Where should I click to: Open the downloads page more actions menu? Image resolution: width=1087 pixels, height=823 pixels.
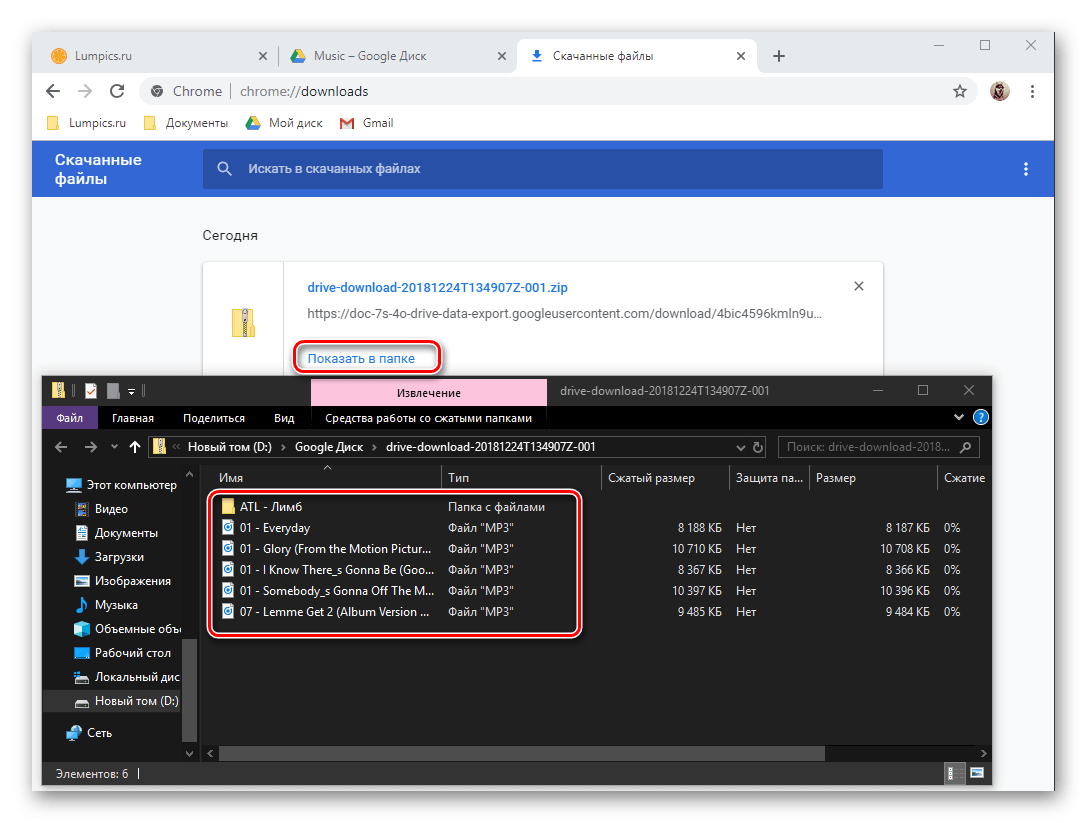click(x=1025, y=169)
